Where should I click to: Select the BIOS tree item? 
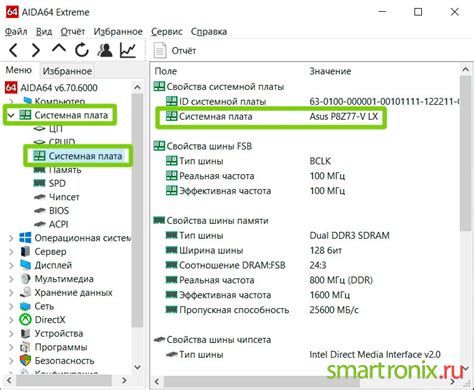coord(52,211)
